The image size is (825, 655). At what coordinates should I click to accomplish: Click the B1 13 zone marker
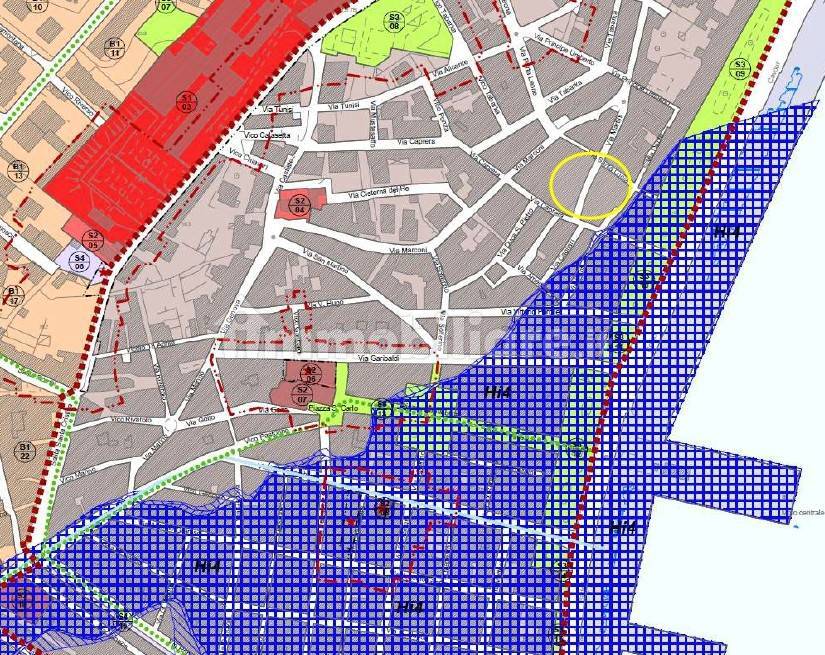coord(17,170)
